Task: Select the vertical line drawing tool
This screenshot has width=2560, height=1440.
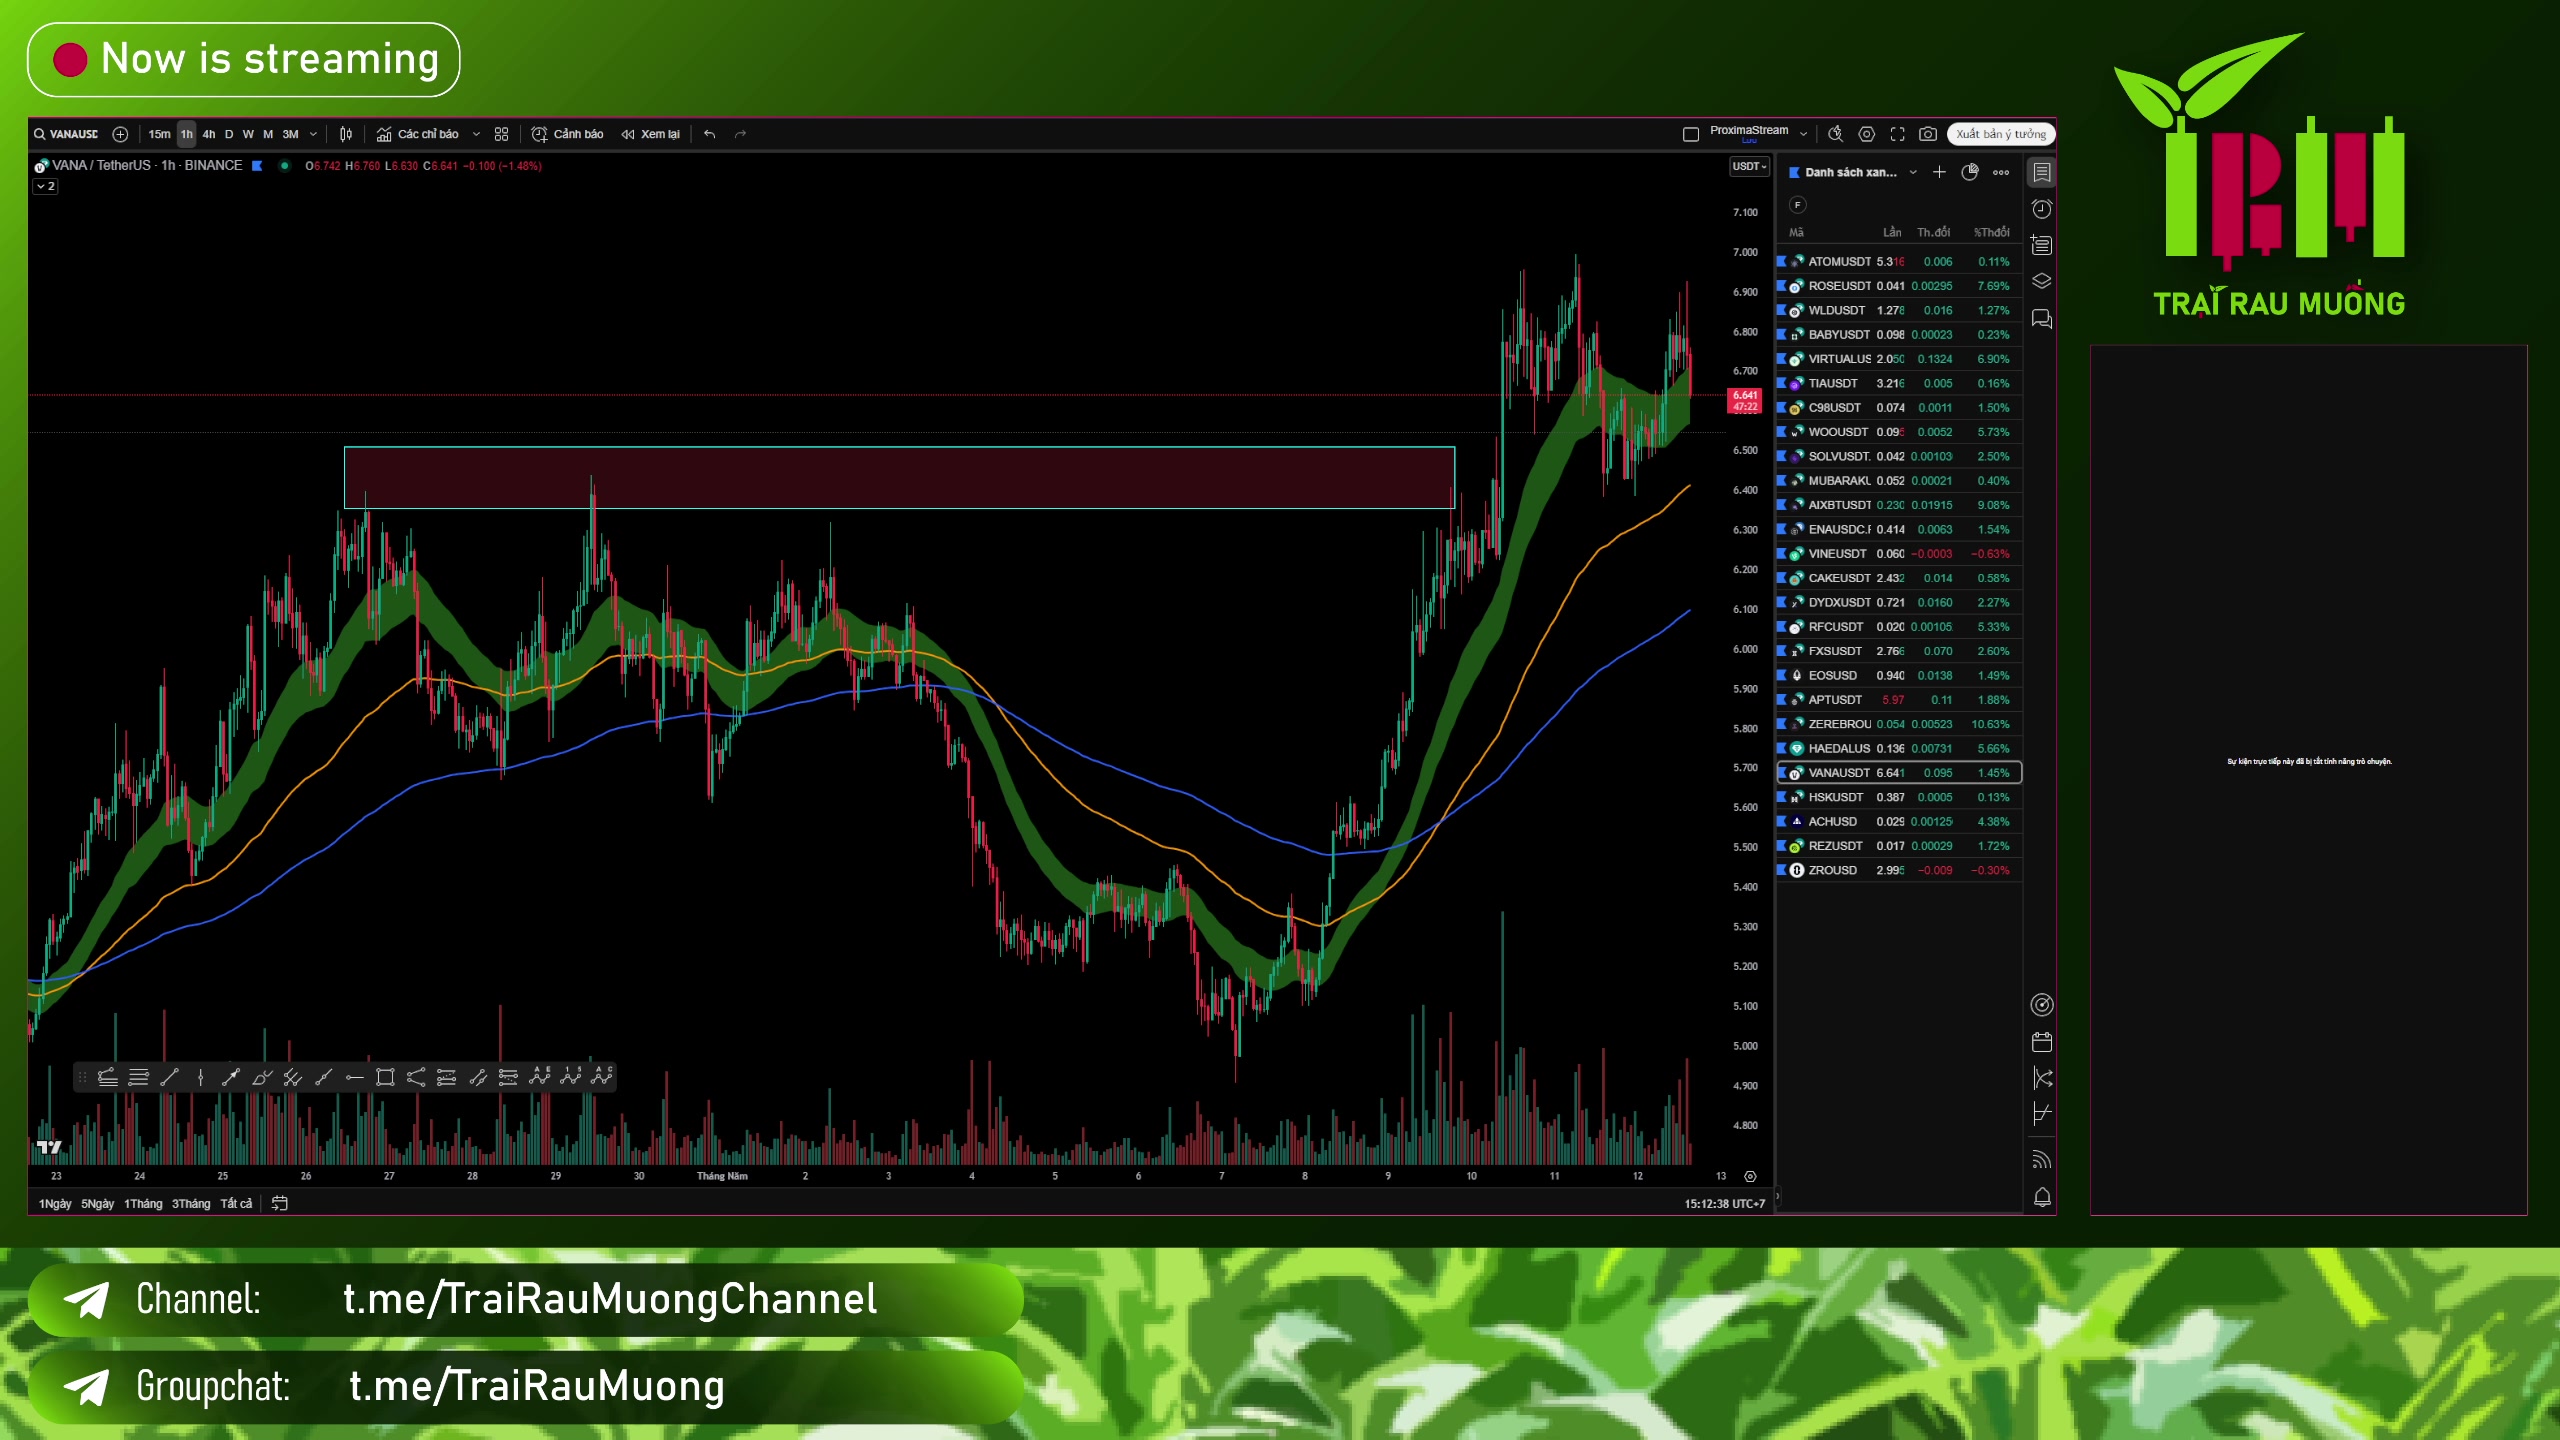Action: [201, 1077]
